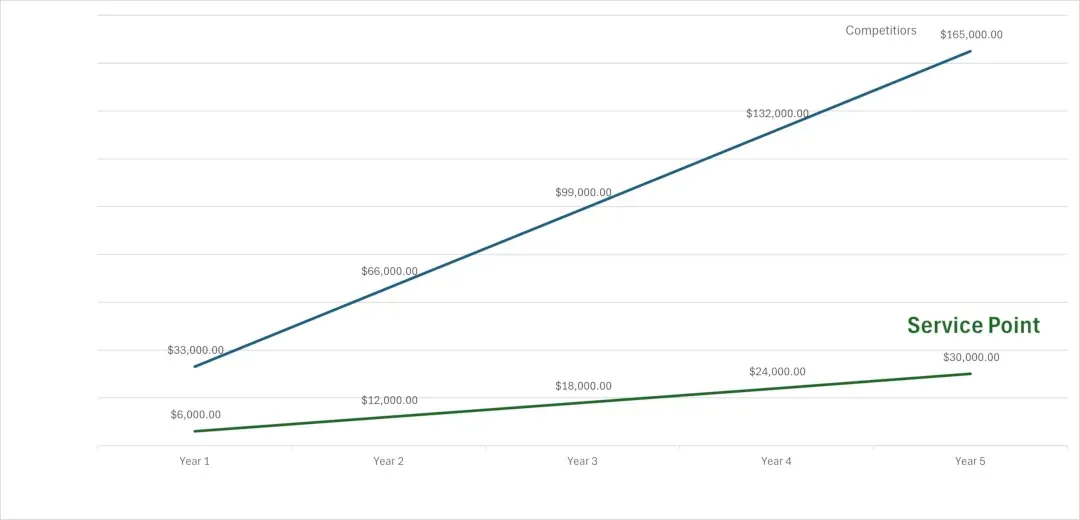Click the $99,000.00 data label

583,192
